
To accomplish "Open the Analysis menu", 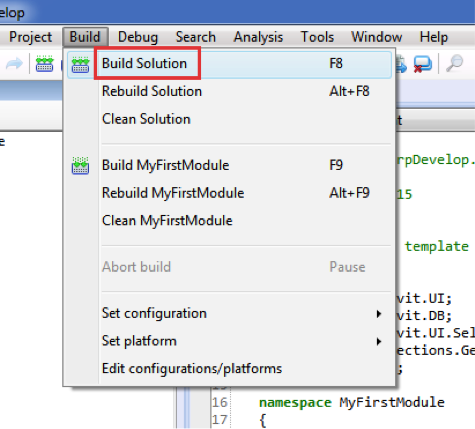I will 258,37.
